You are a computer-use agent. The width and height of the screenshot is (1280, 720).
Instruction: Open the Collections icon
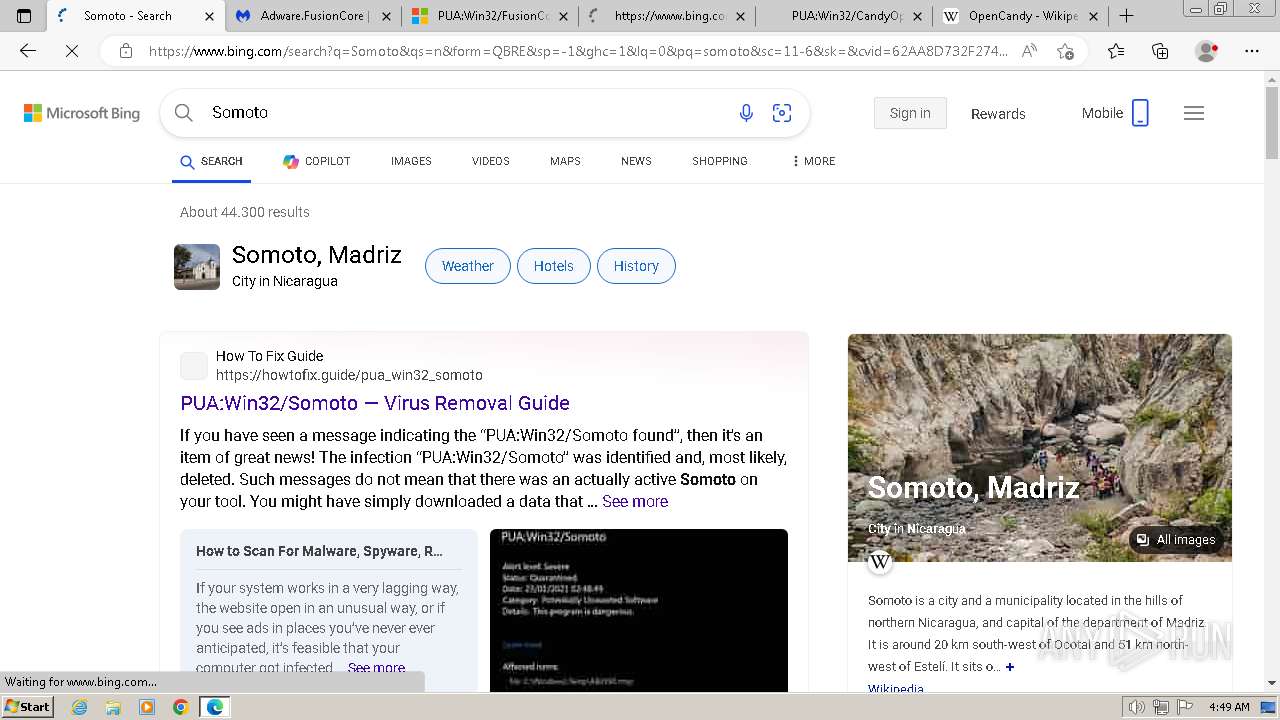tap(1160, 51)
